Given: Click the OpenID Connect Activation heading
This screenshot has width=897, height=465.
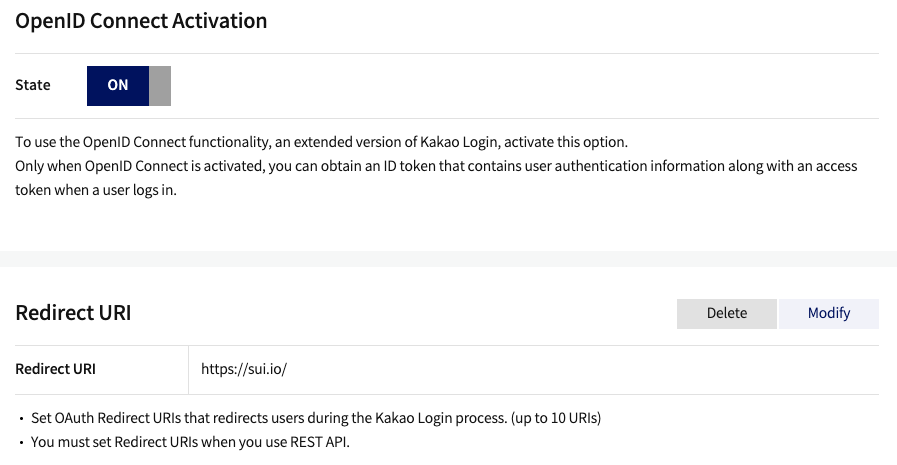Looking at the screenshot, I should [141, 20].
